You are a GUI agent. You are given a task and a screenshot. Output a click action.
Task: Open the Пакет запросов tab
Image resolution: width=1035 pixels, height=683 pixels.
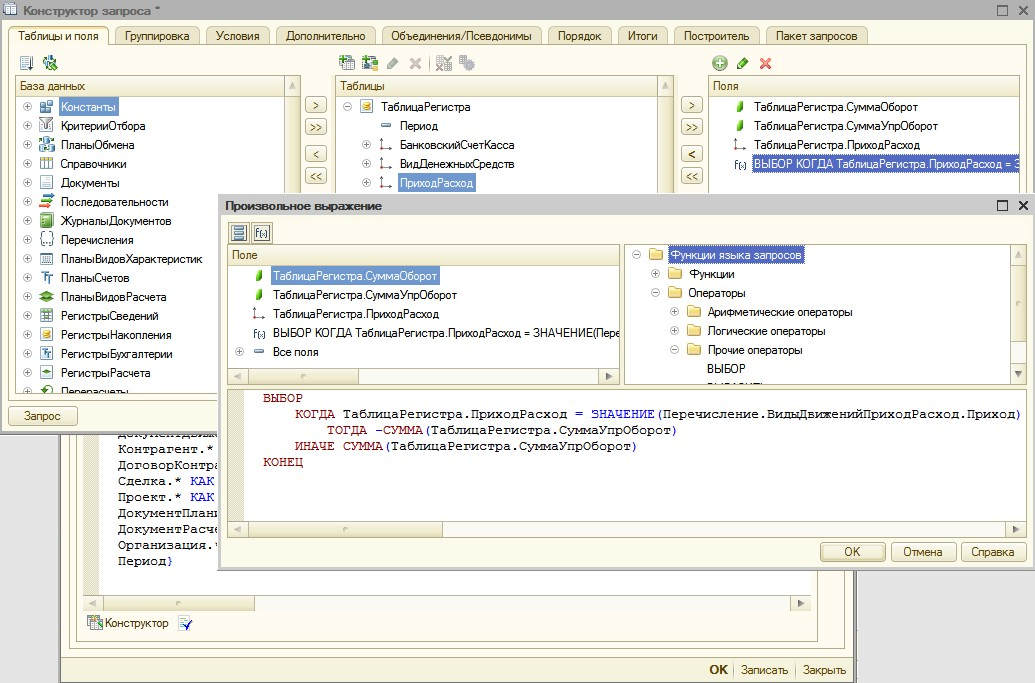point(816,36)
